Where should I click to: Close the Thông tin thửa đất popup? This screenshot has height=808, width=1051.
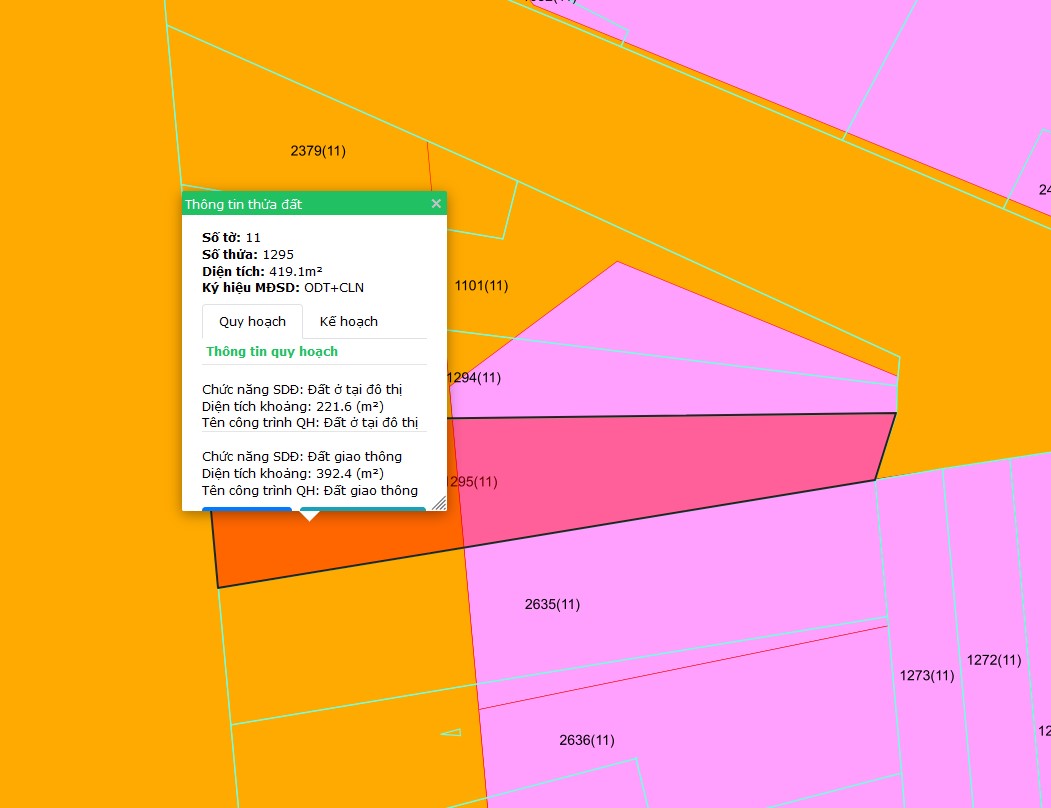(436, 203)
